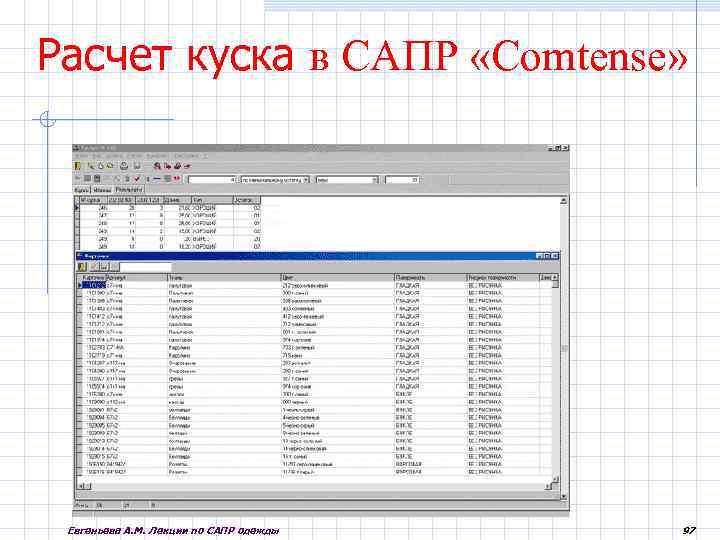720x540 pixels.
Task: Click the outer window's vertical scrollbar down arrow
Action: click(564, 497)
